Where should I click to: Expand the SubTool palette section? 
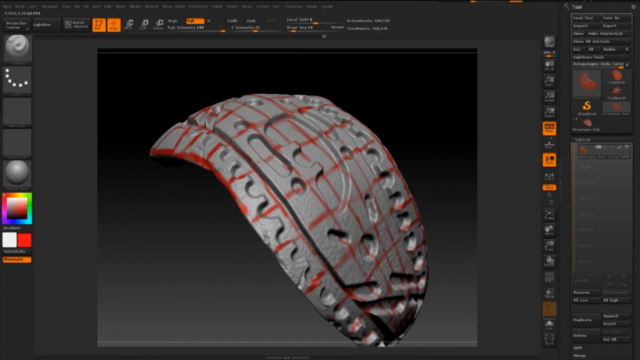582,140
